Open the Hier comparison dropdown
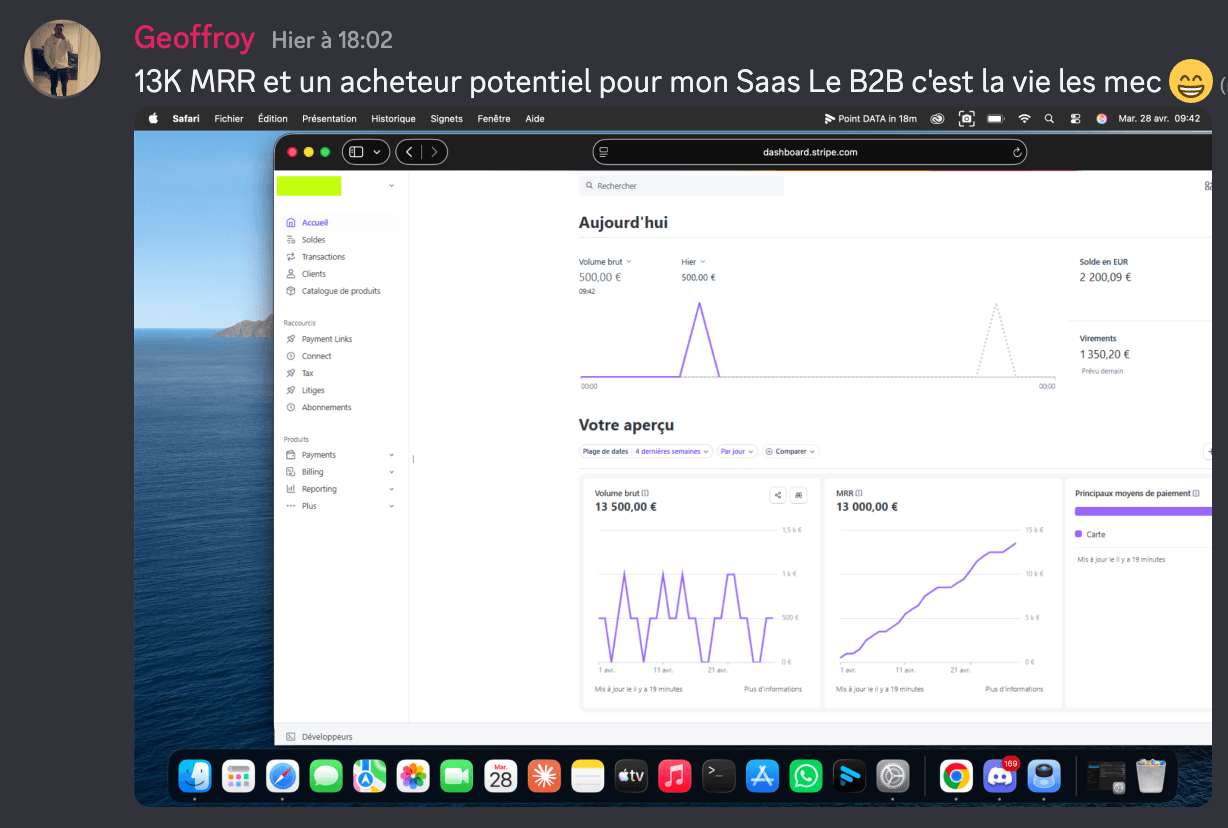 click(694, 262)
